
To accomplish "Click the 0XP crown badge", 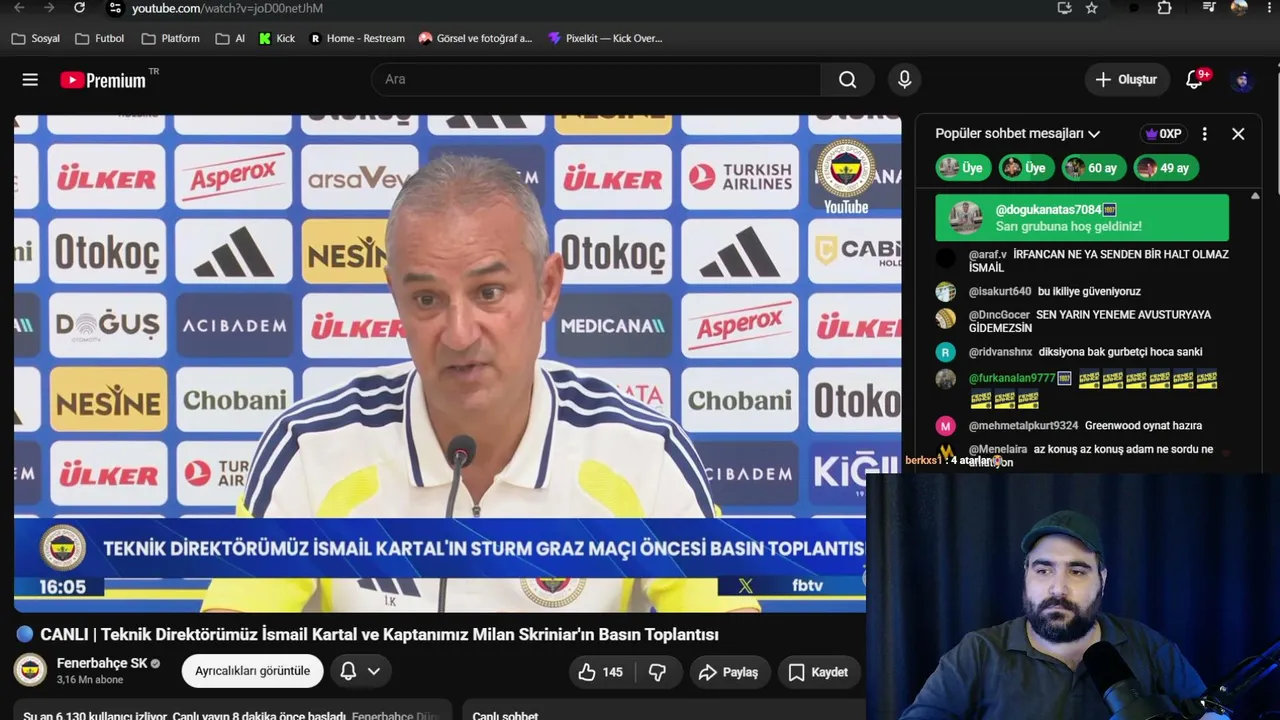I will pos(1164,133).
